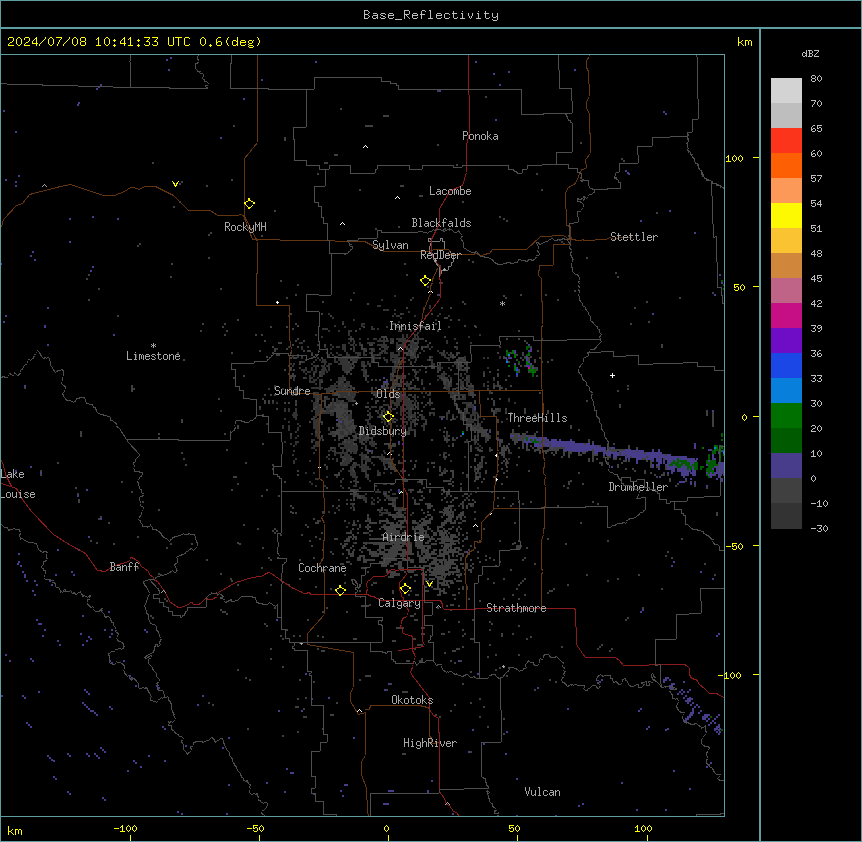Click the yellow diamond marker above Calgary label
The height and width of the screenshot is (842, 862).
click(x=405, y=589)
